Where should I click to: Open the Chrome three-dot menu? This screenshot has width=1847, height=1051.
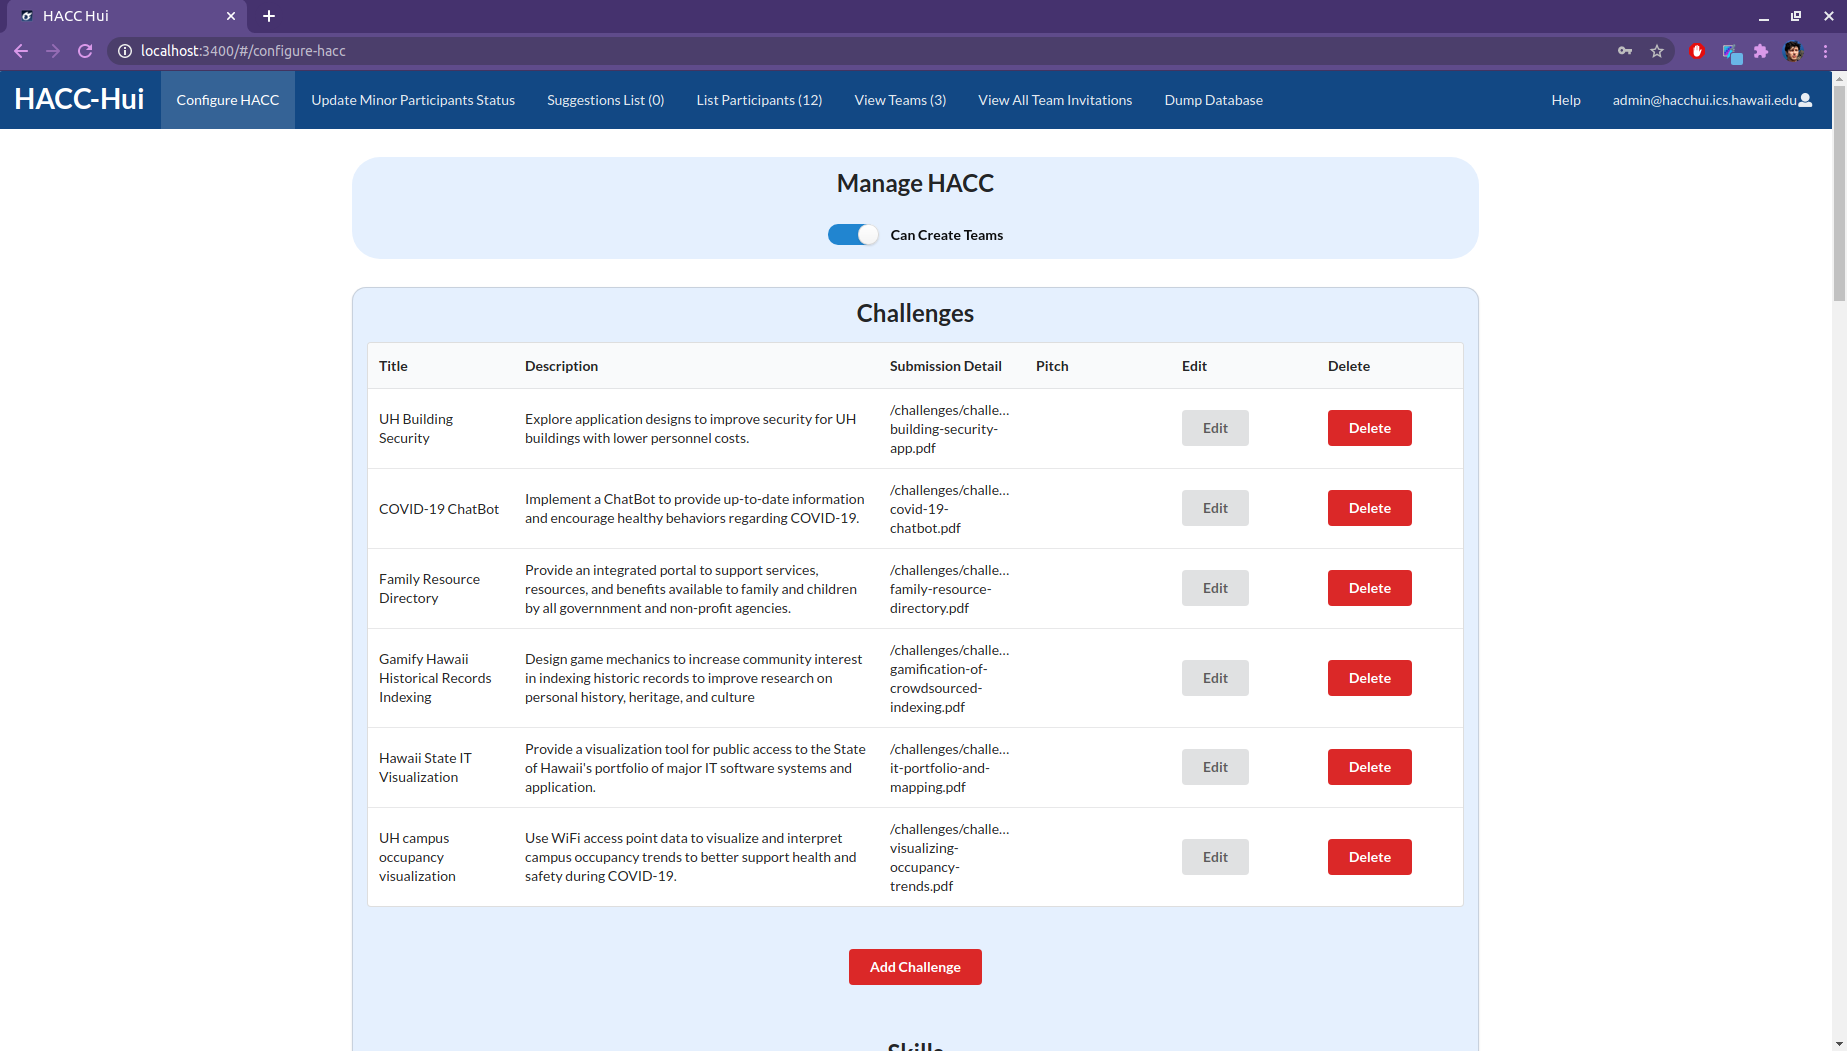click(x=1825, y=51)
